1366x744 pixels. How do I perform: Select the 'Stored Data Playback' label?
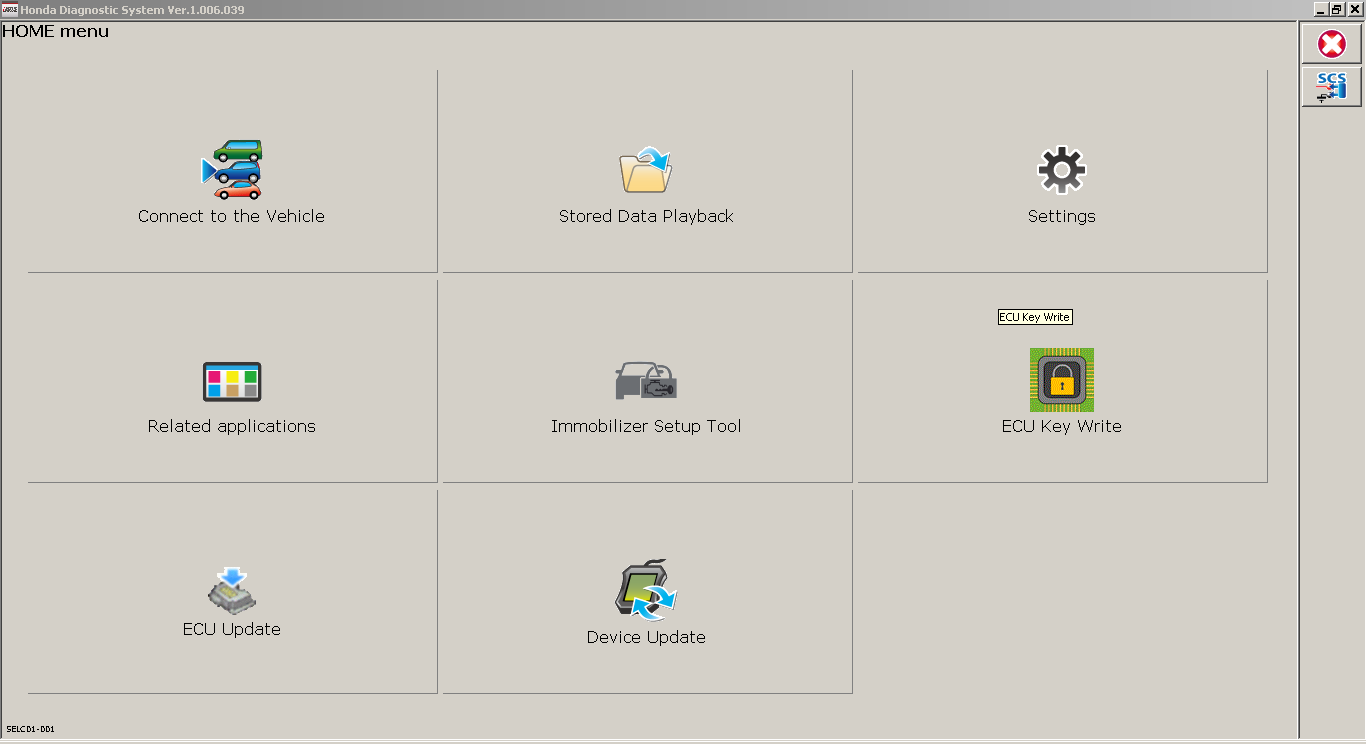(646, 216)
